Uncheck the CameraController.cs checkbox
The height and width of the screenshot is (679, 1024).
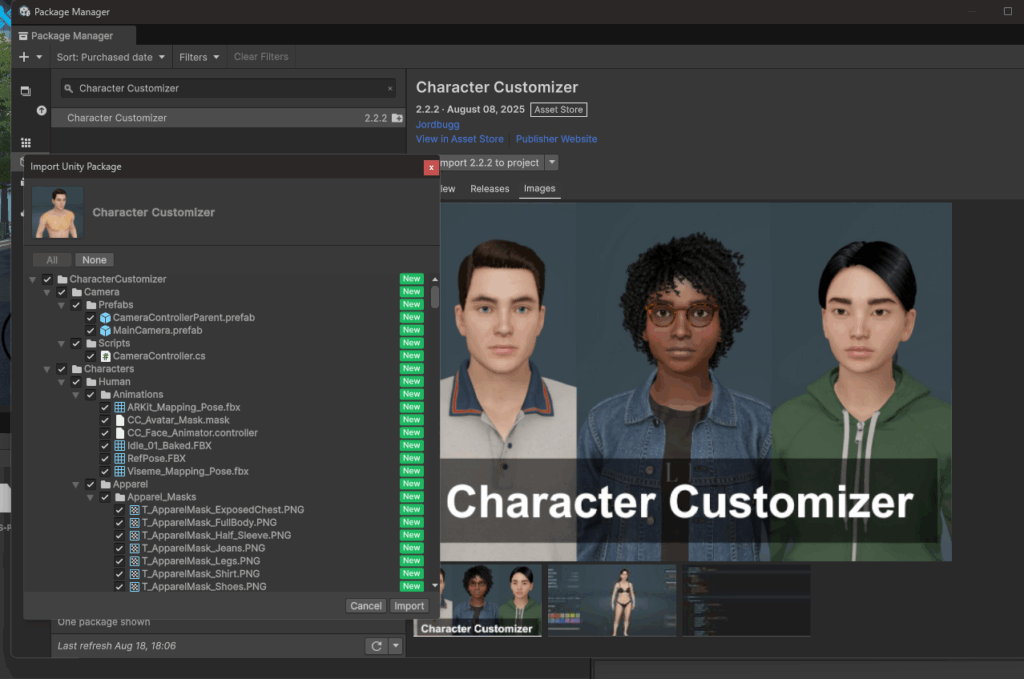point(90,356)
